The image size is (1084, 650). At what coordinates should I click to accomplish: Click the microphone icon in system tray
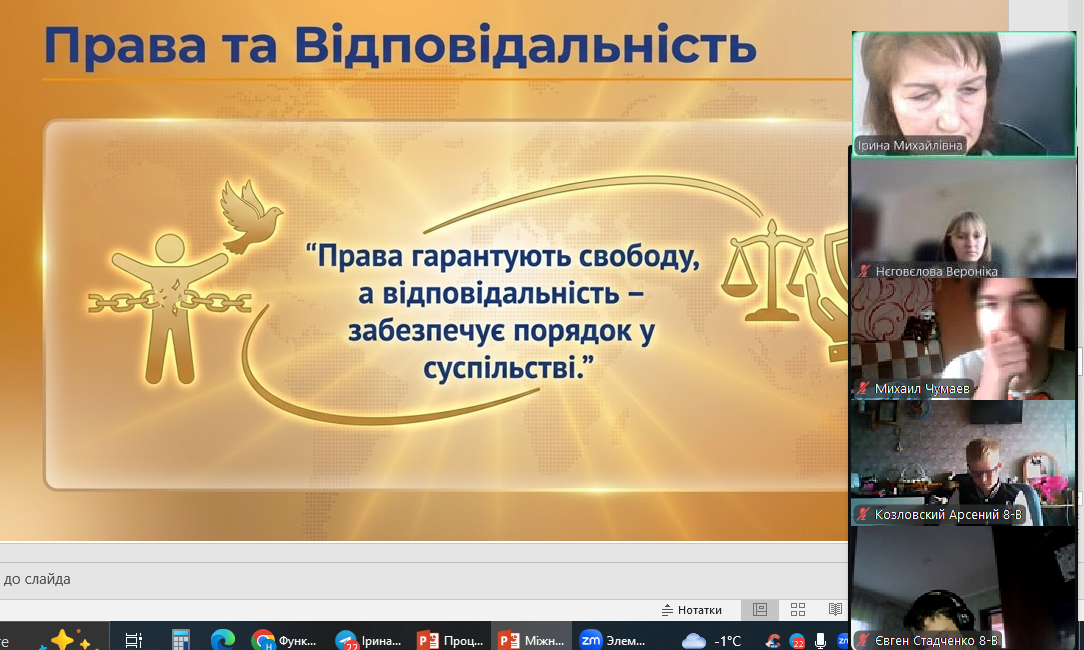click(x=821, y=640)
